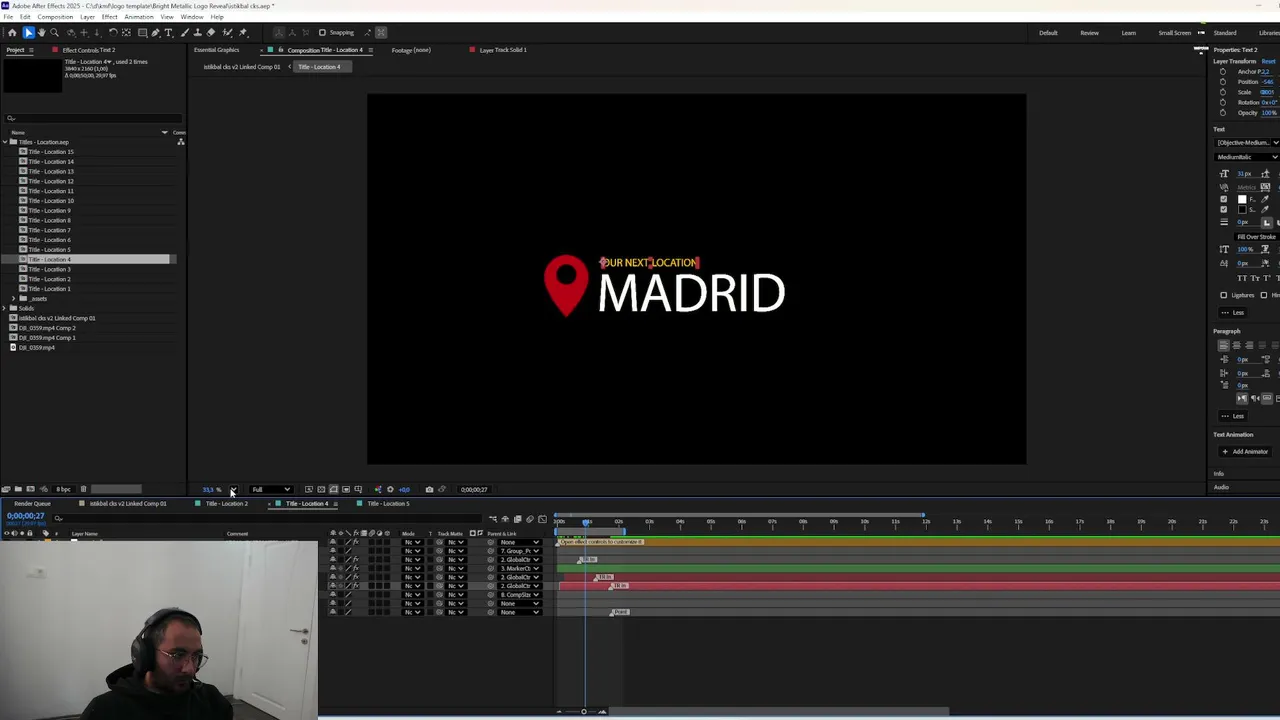Select the Puppet Pin tool

(243, 33)
